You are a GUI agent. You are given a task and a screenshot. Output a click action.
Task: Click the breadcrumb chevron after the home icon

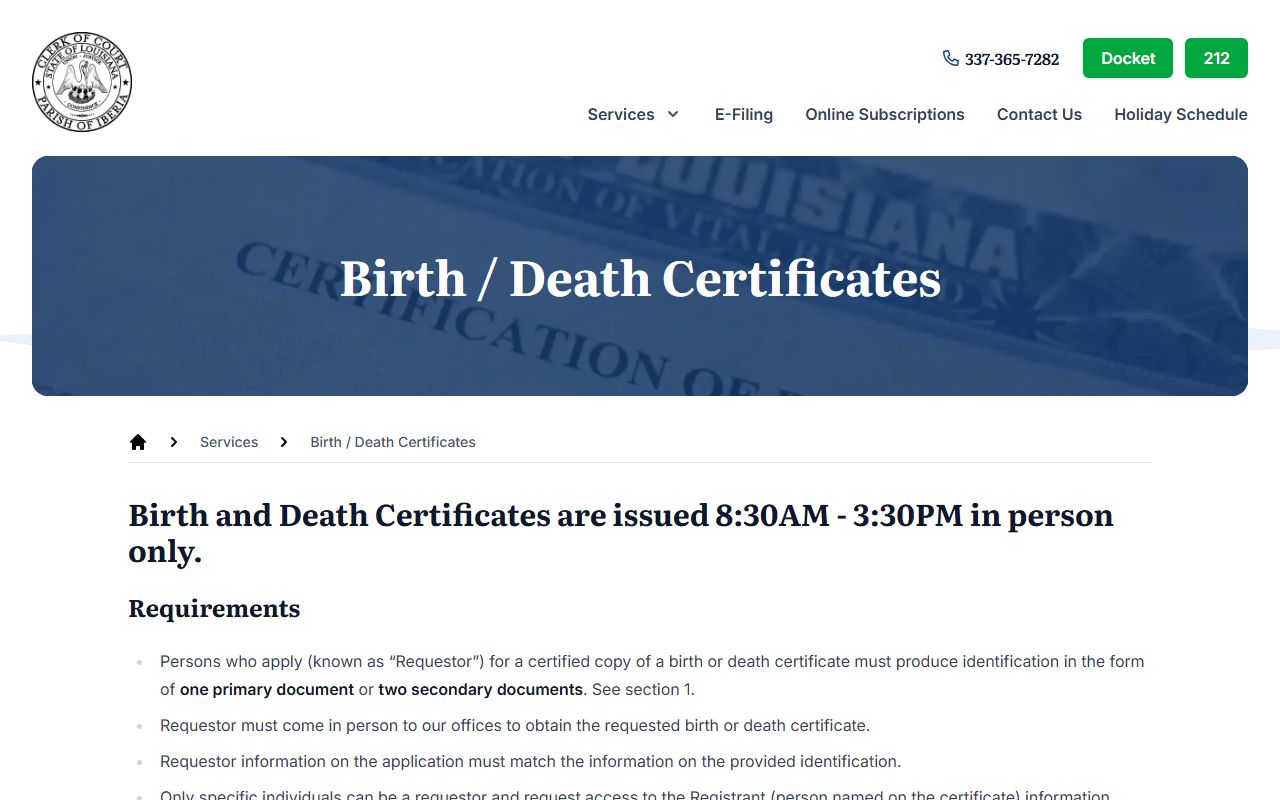pos(174,442)
